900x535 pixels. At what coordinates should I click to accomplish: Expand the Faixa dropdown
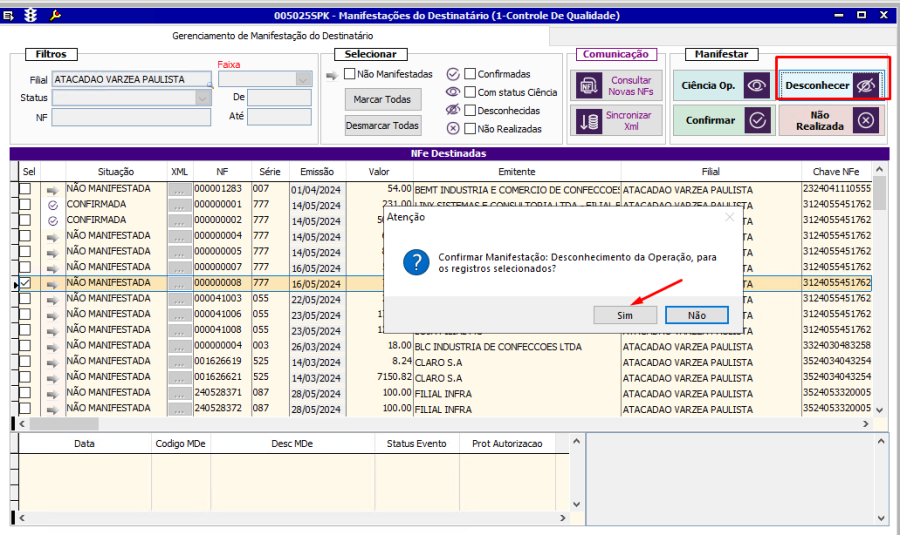click(303, 79)
